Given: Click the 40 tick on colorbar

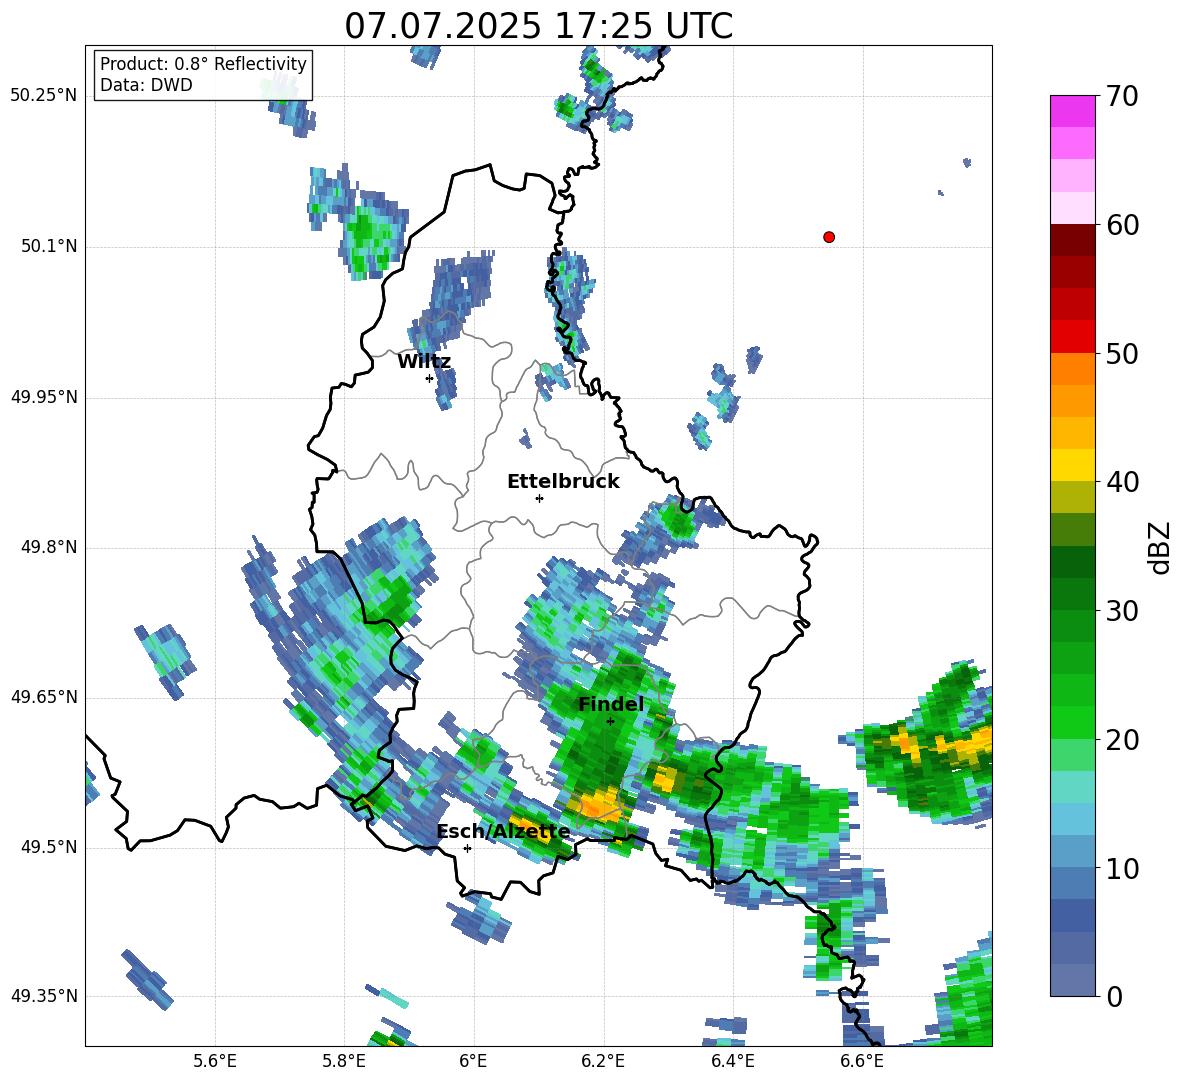Looking at the screenshot, I should click(1122, 482).
